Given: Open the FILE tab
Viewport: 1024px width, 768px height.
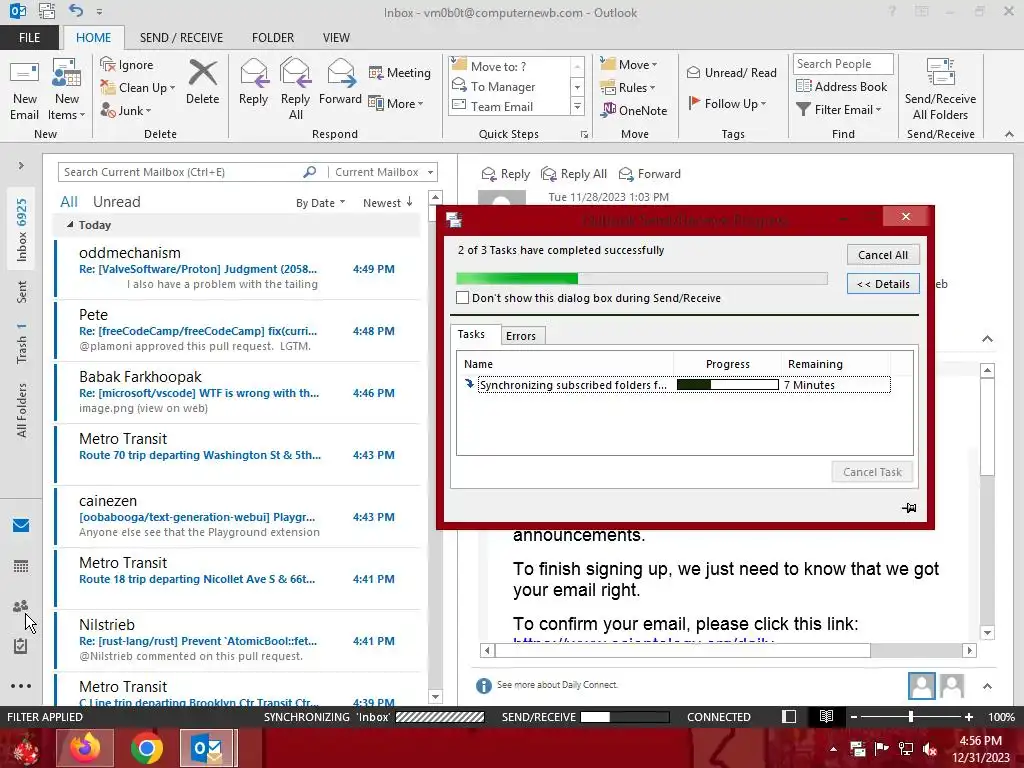Looking at the screenshot, I should point(29,38).
